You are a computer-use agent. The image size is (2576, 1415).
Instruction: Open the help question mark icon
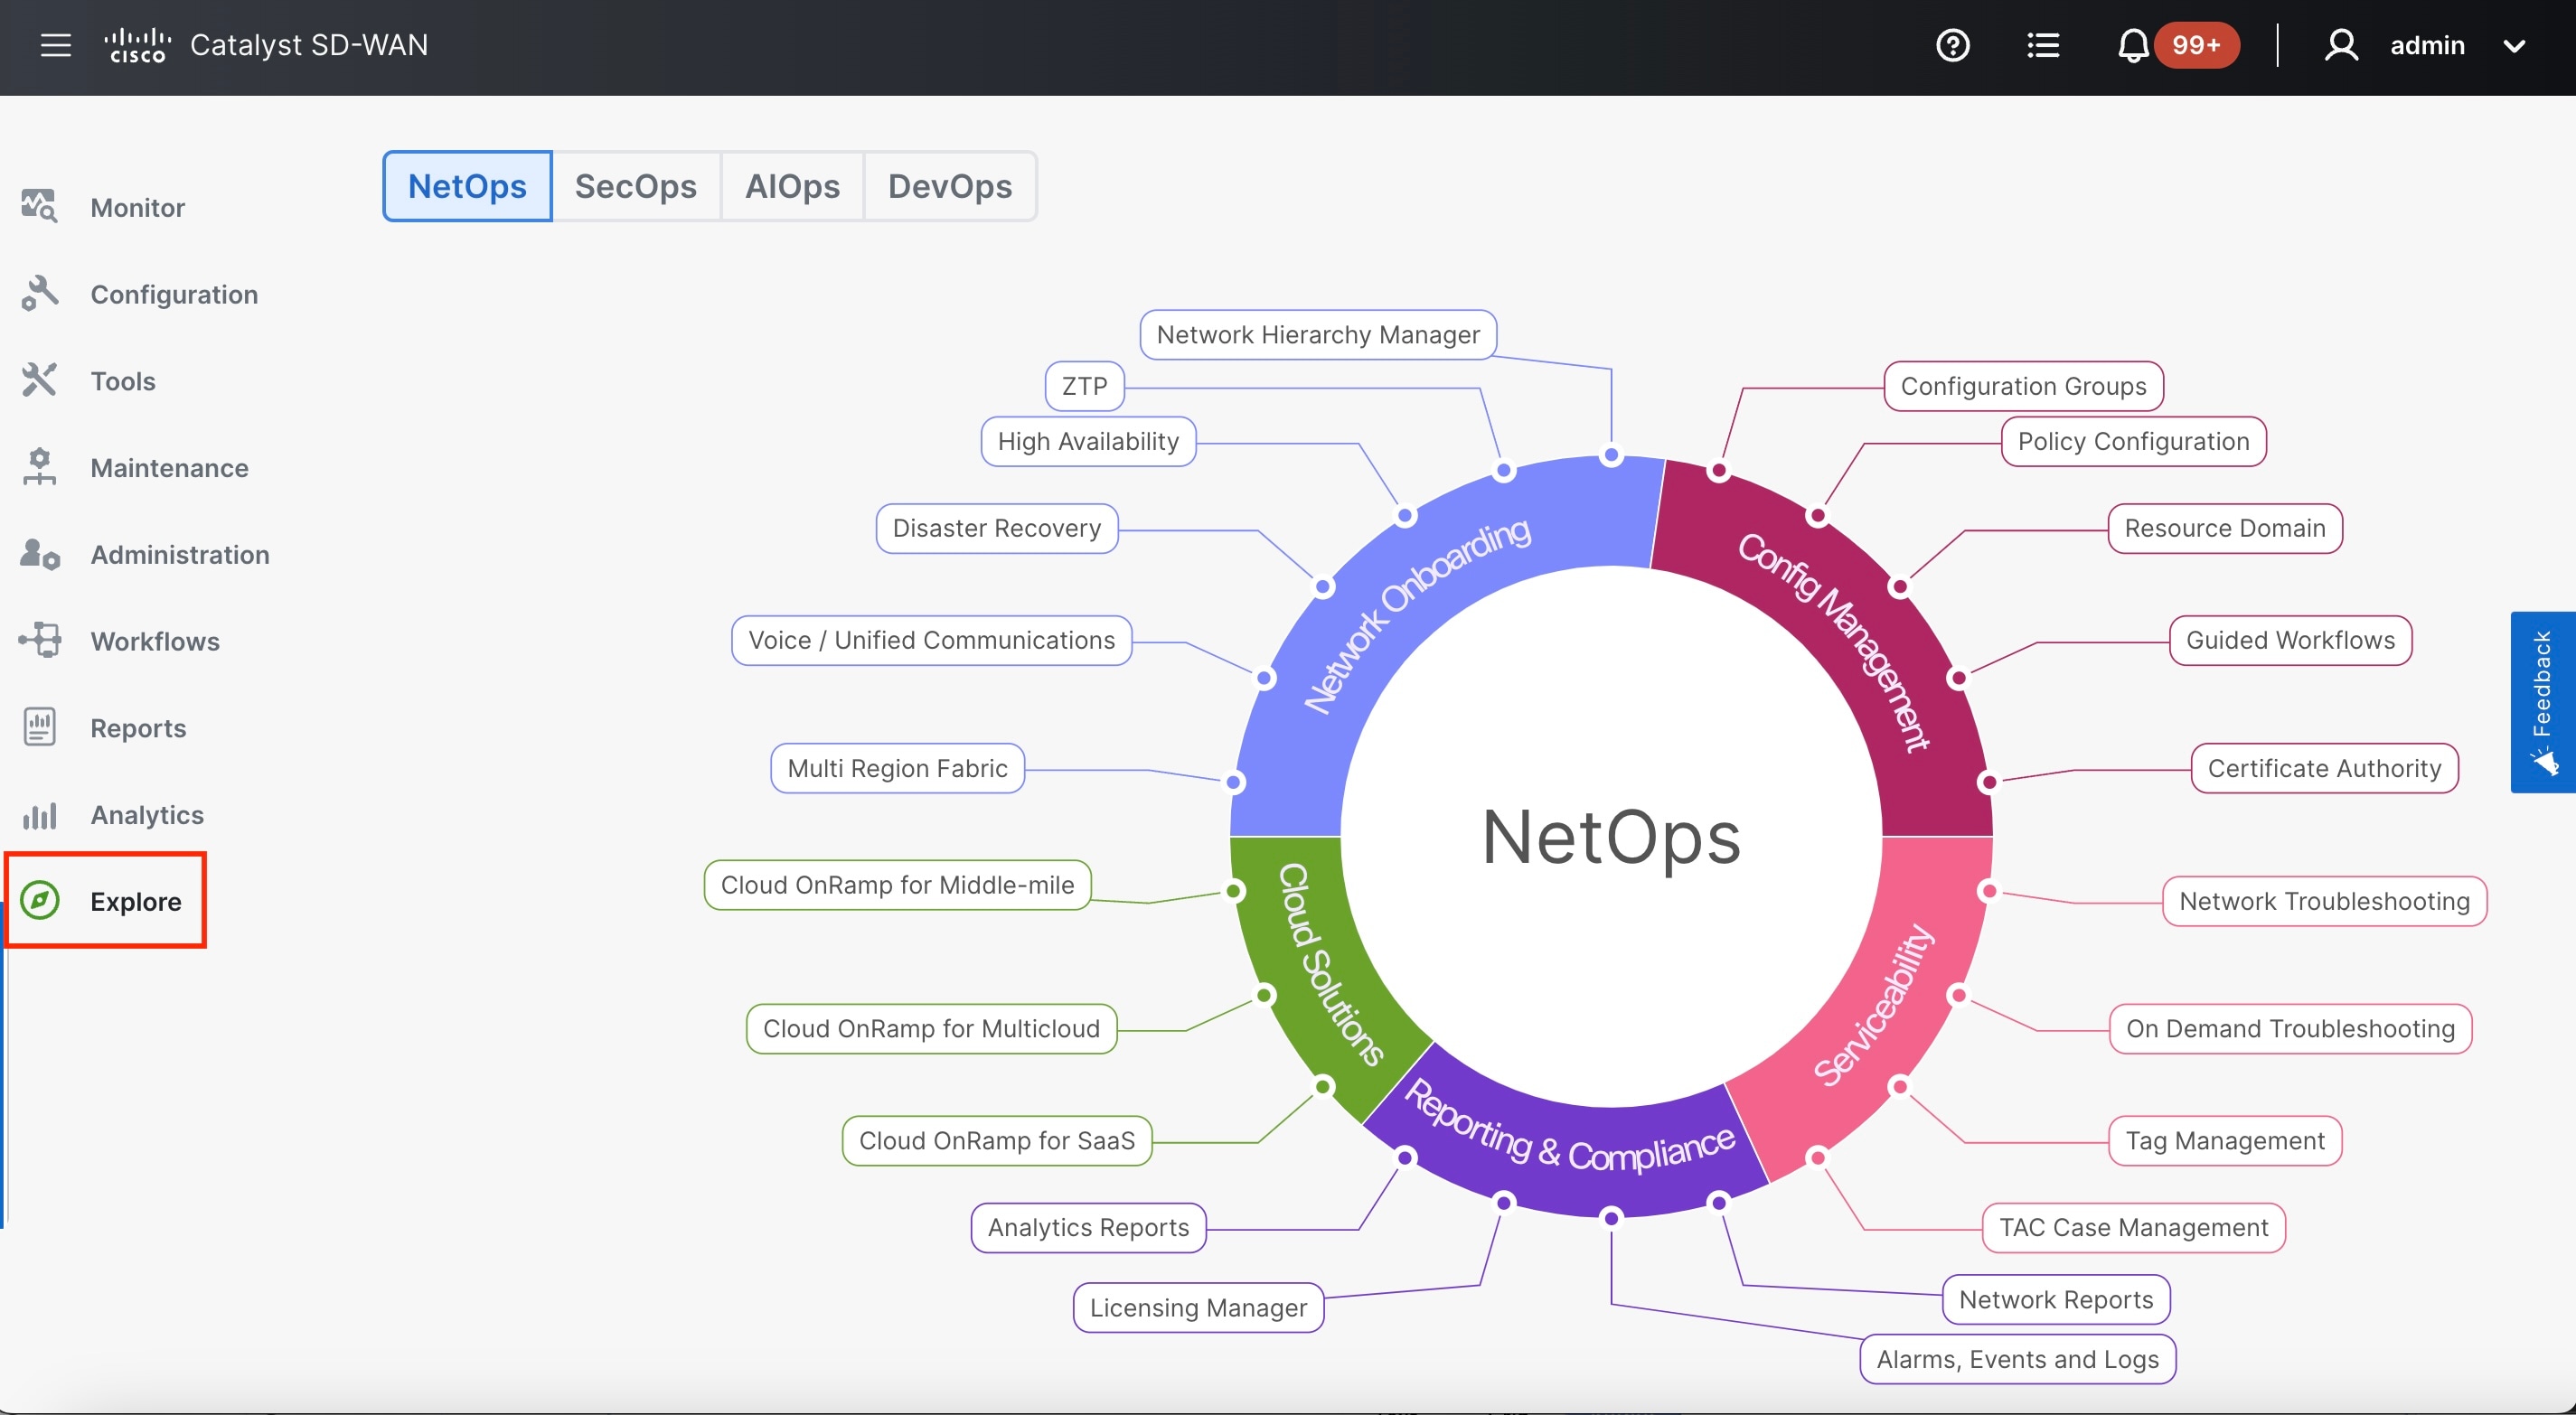[1952, 45]
